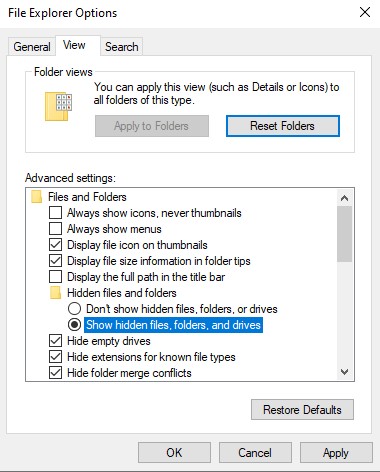The image size is (380, 472).
Task: Check the Always show menus box
Action: (55, 229)
